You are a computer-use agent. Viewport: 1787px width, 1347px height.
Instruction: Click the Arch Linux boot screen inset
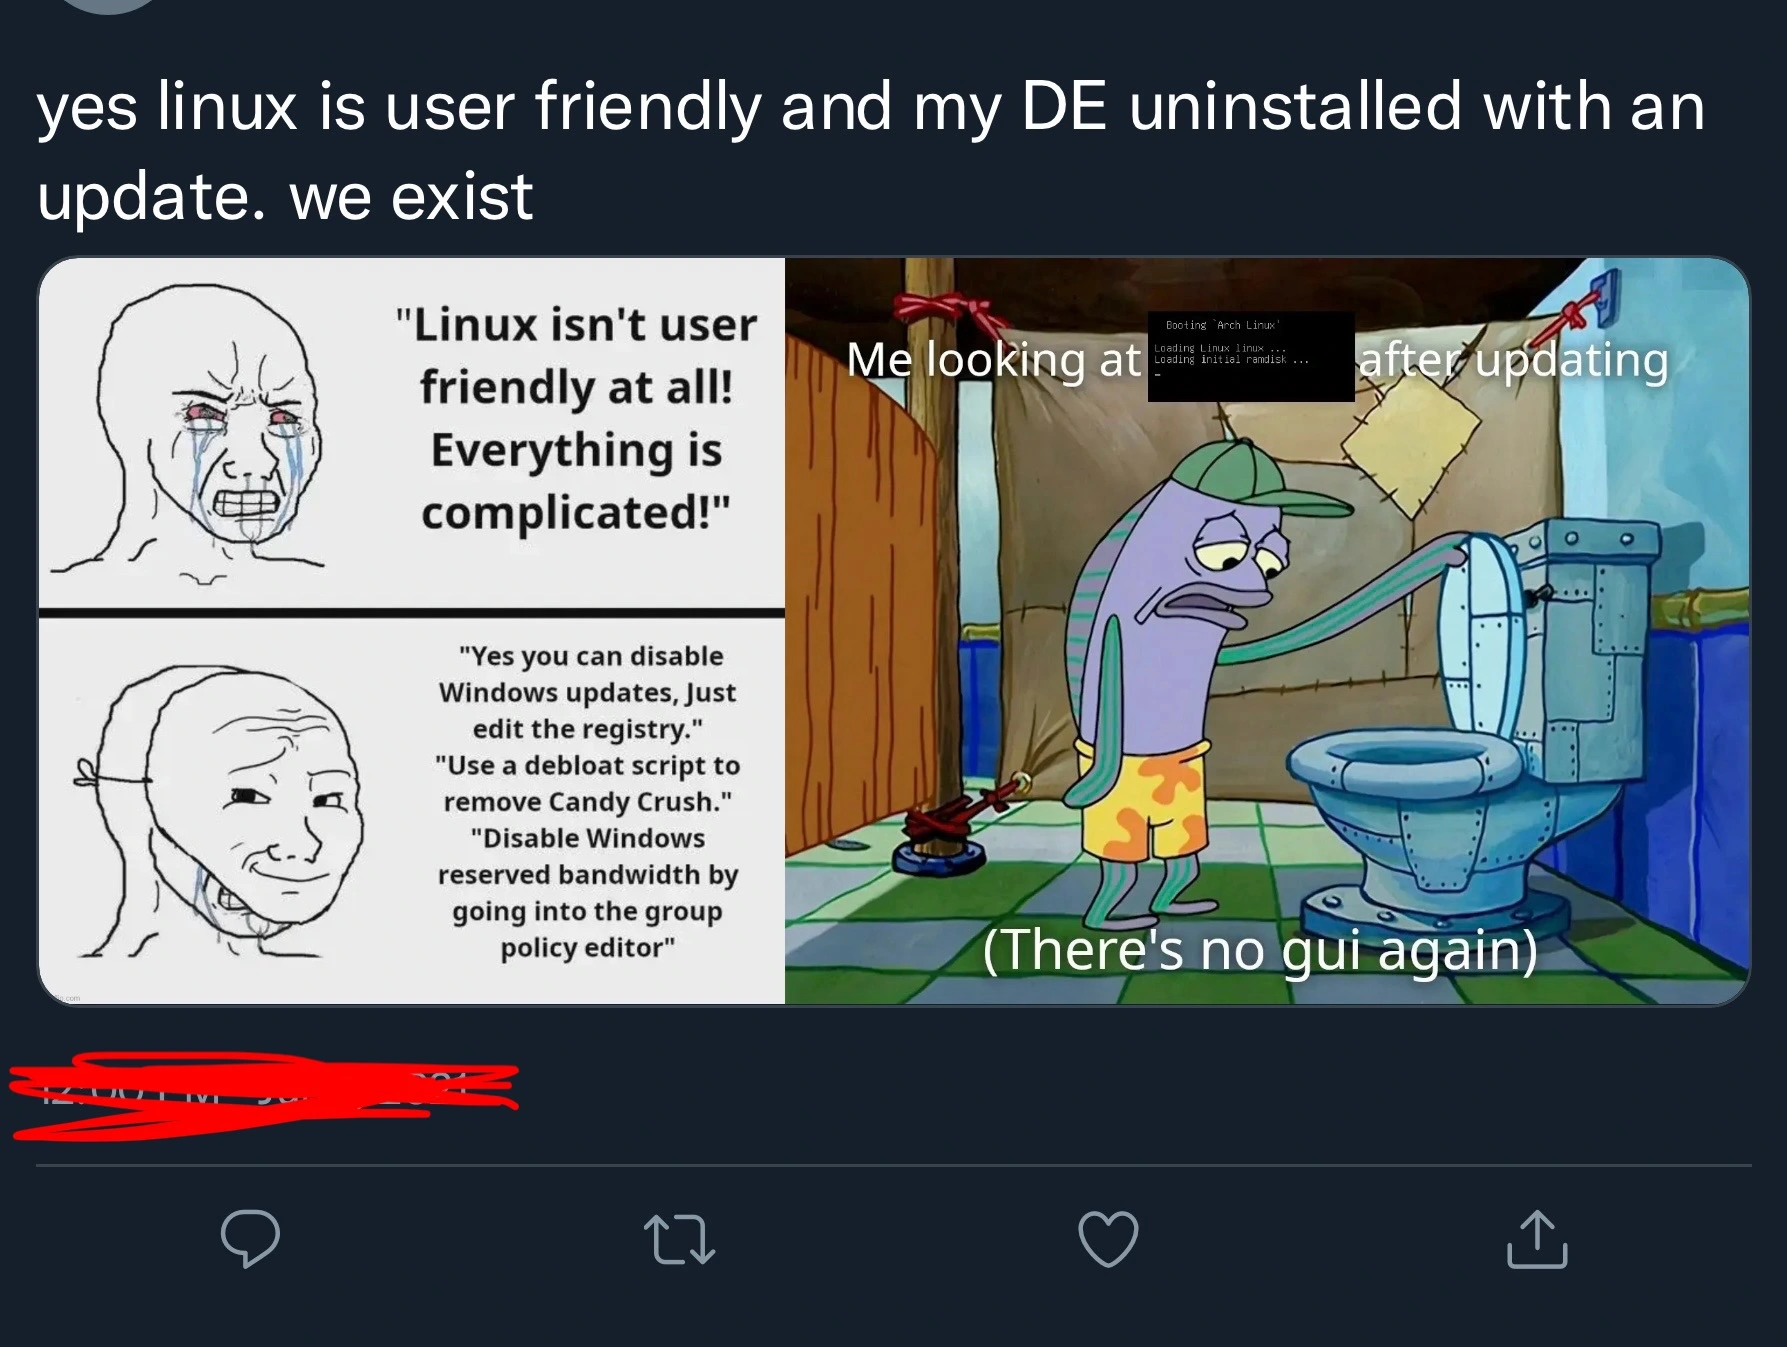click(1251, 356)
